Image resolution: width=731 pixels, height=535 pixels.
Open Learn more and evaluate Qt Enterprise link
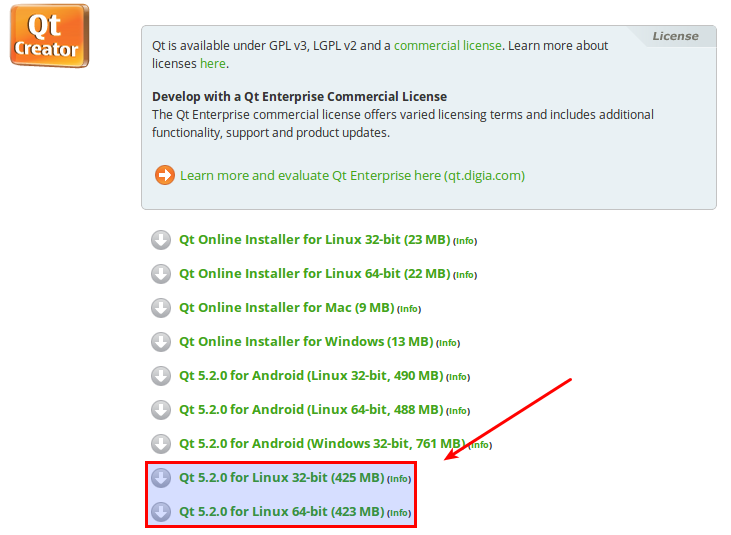coord(352,176)
